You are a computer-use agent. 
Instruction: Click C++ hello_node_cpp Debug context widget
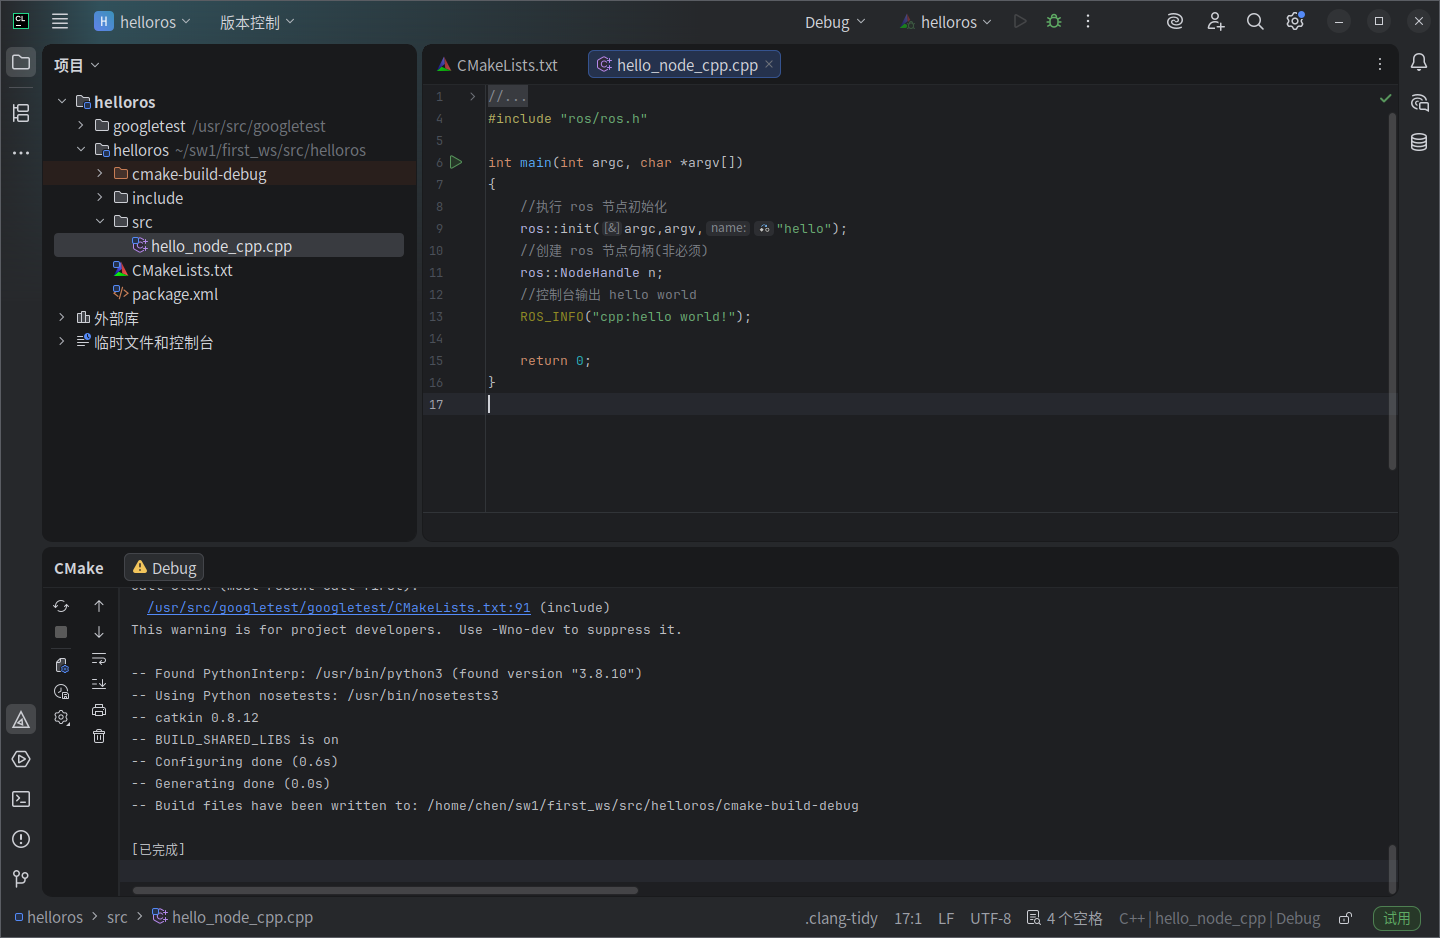pyautogui.click(x=1219, y=918)
